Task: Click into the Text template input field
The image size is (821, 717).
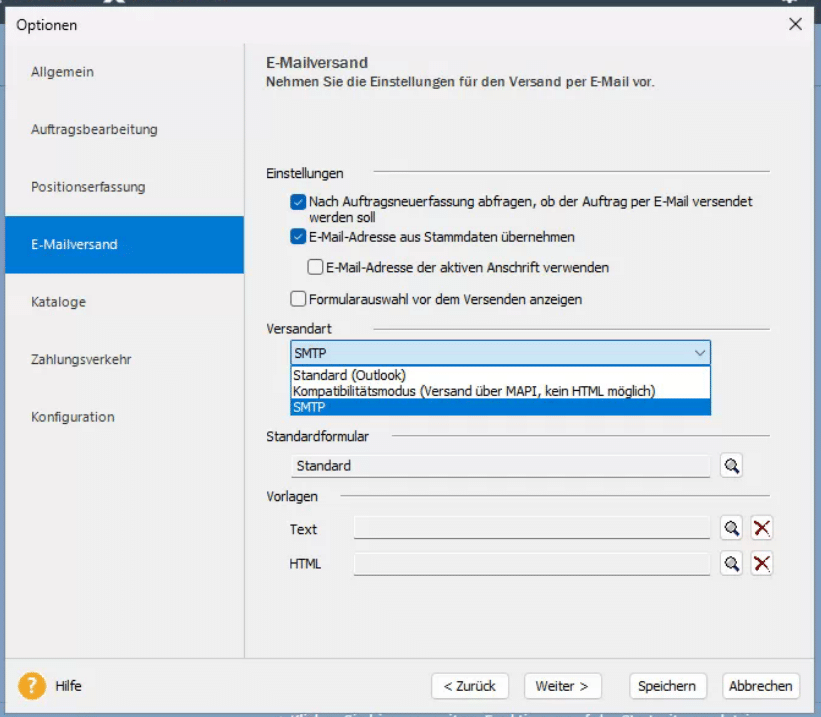Action: 531,529
